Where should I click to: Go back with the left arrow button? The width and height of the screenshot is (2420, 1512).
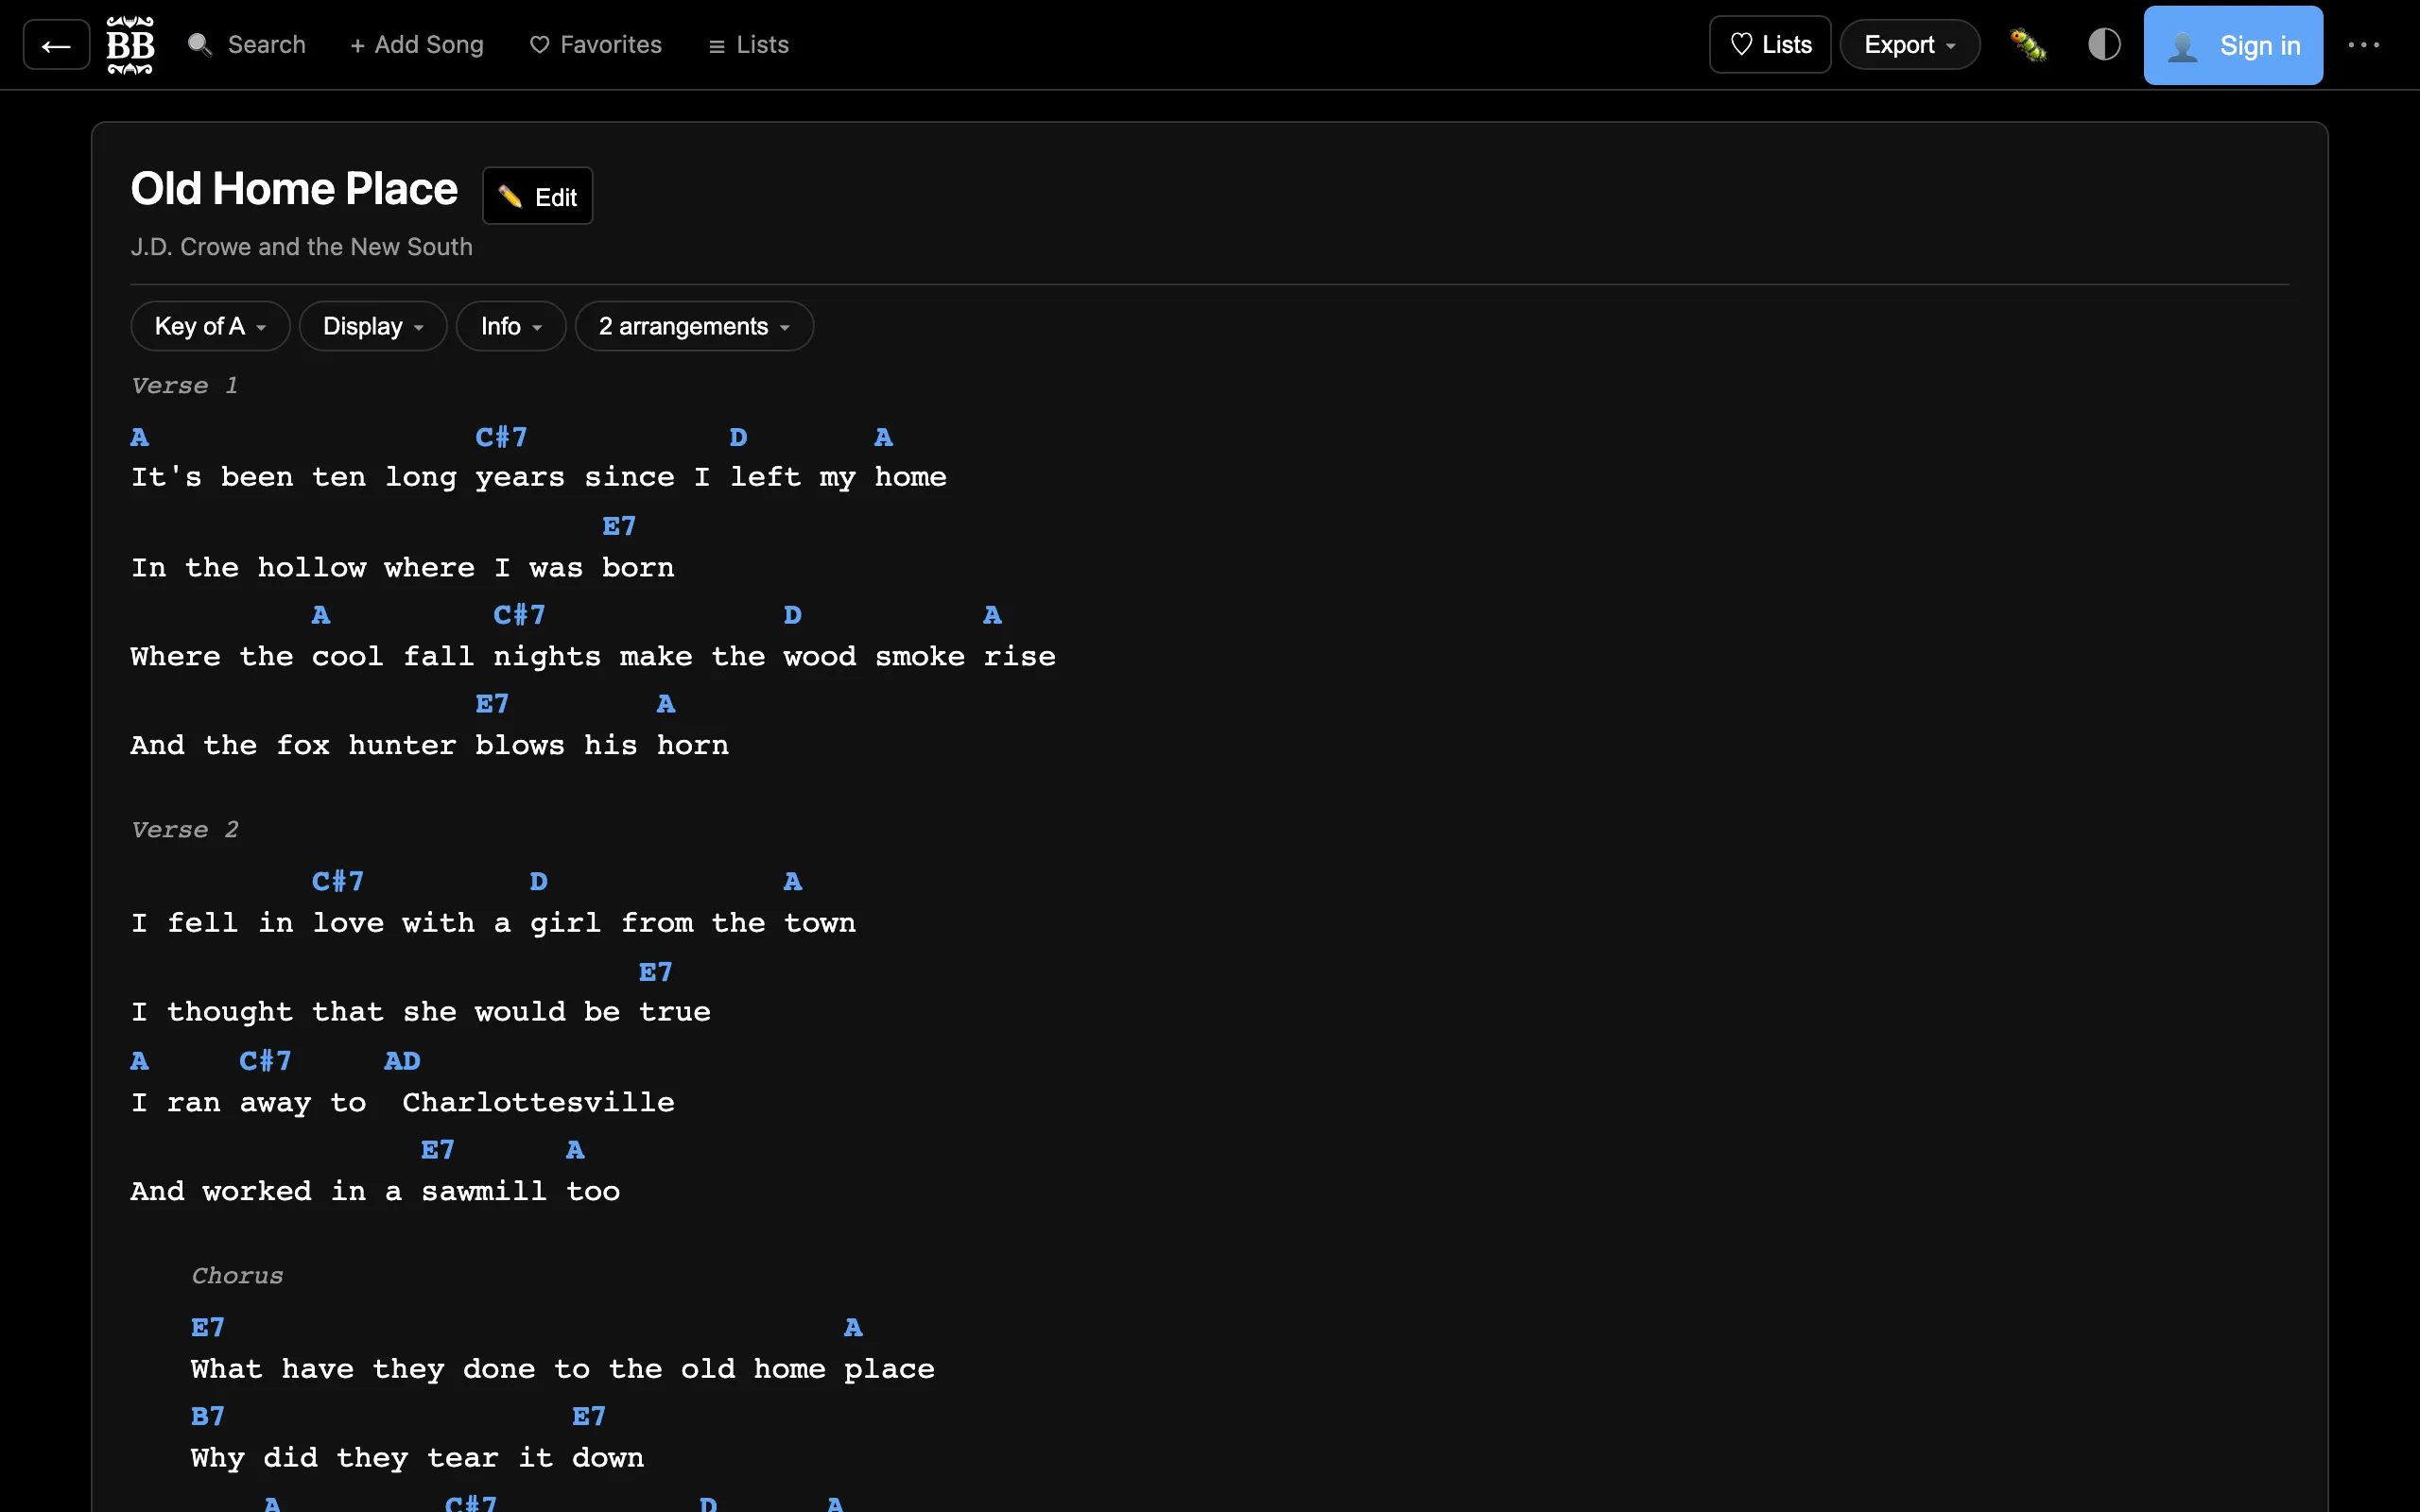56,45
